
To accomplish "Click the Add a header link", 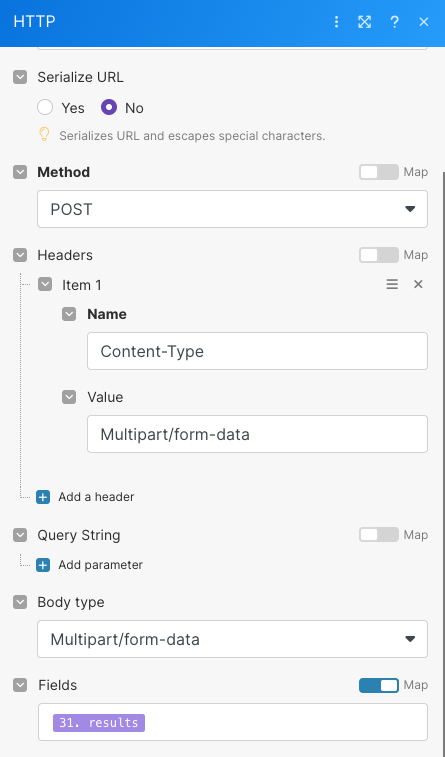I will pos(96,497).
